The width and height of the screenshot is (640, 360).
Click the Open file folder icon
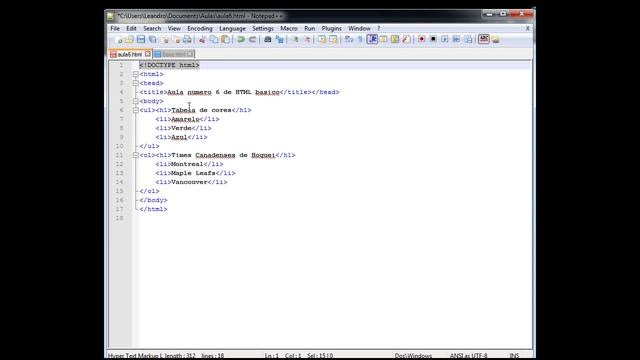click(129, 40)
